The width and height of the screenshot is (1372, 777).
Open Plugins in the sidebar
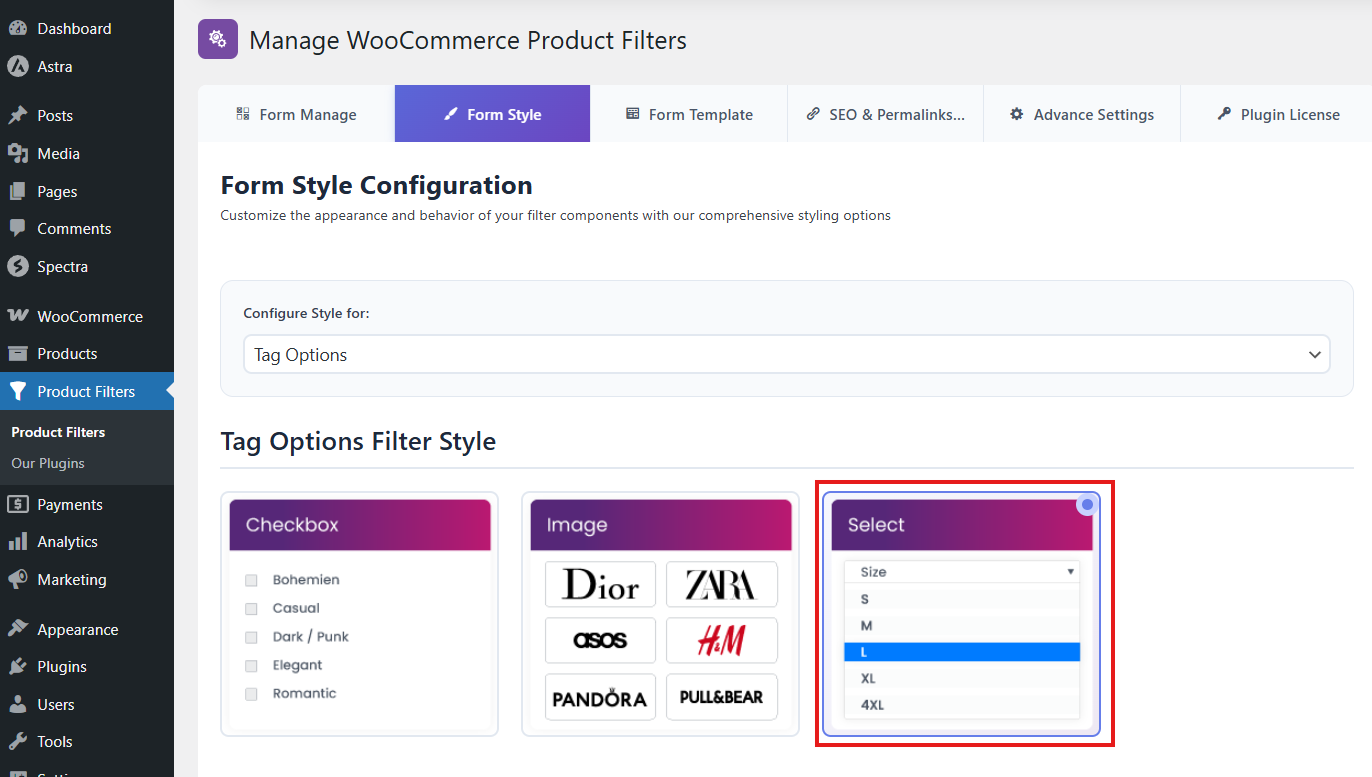coord(87,667)
